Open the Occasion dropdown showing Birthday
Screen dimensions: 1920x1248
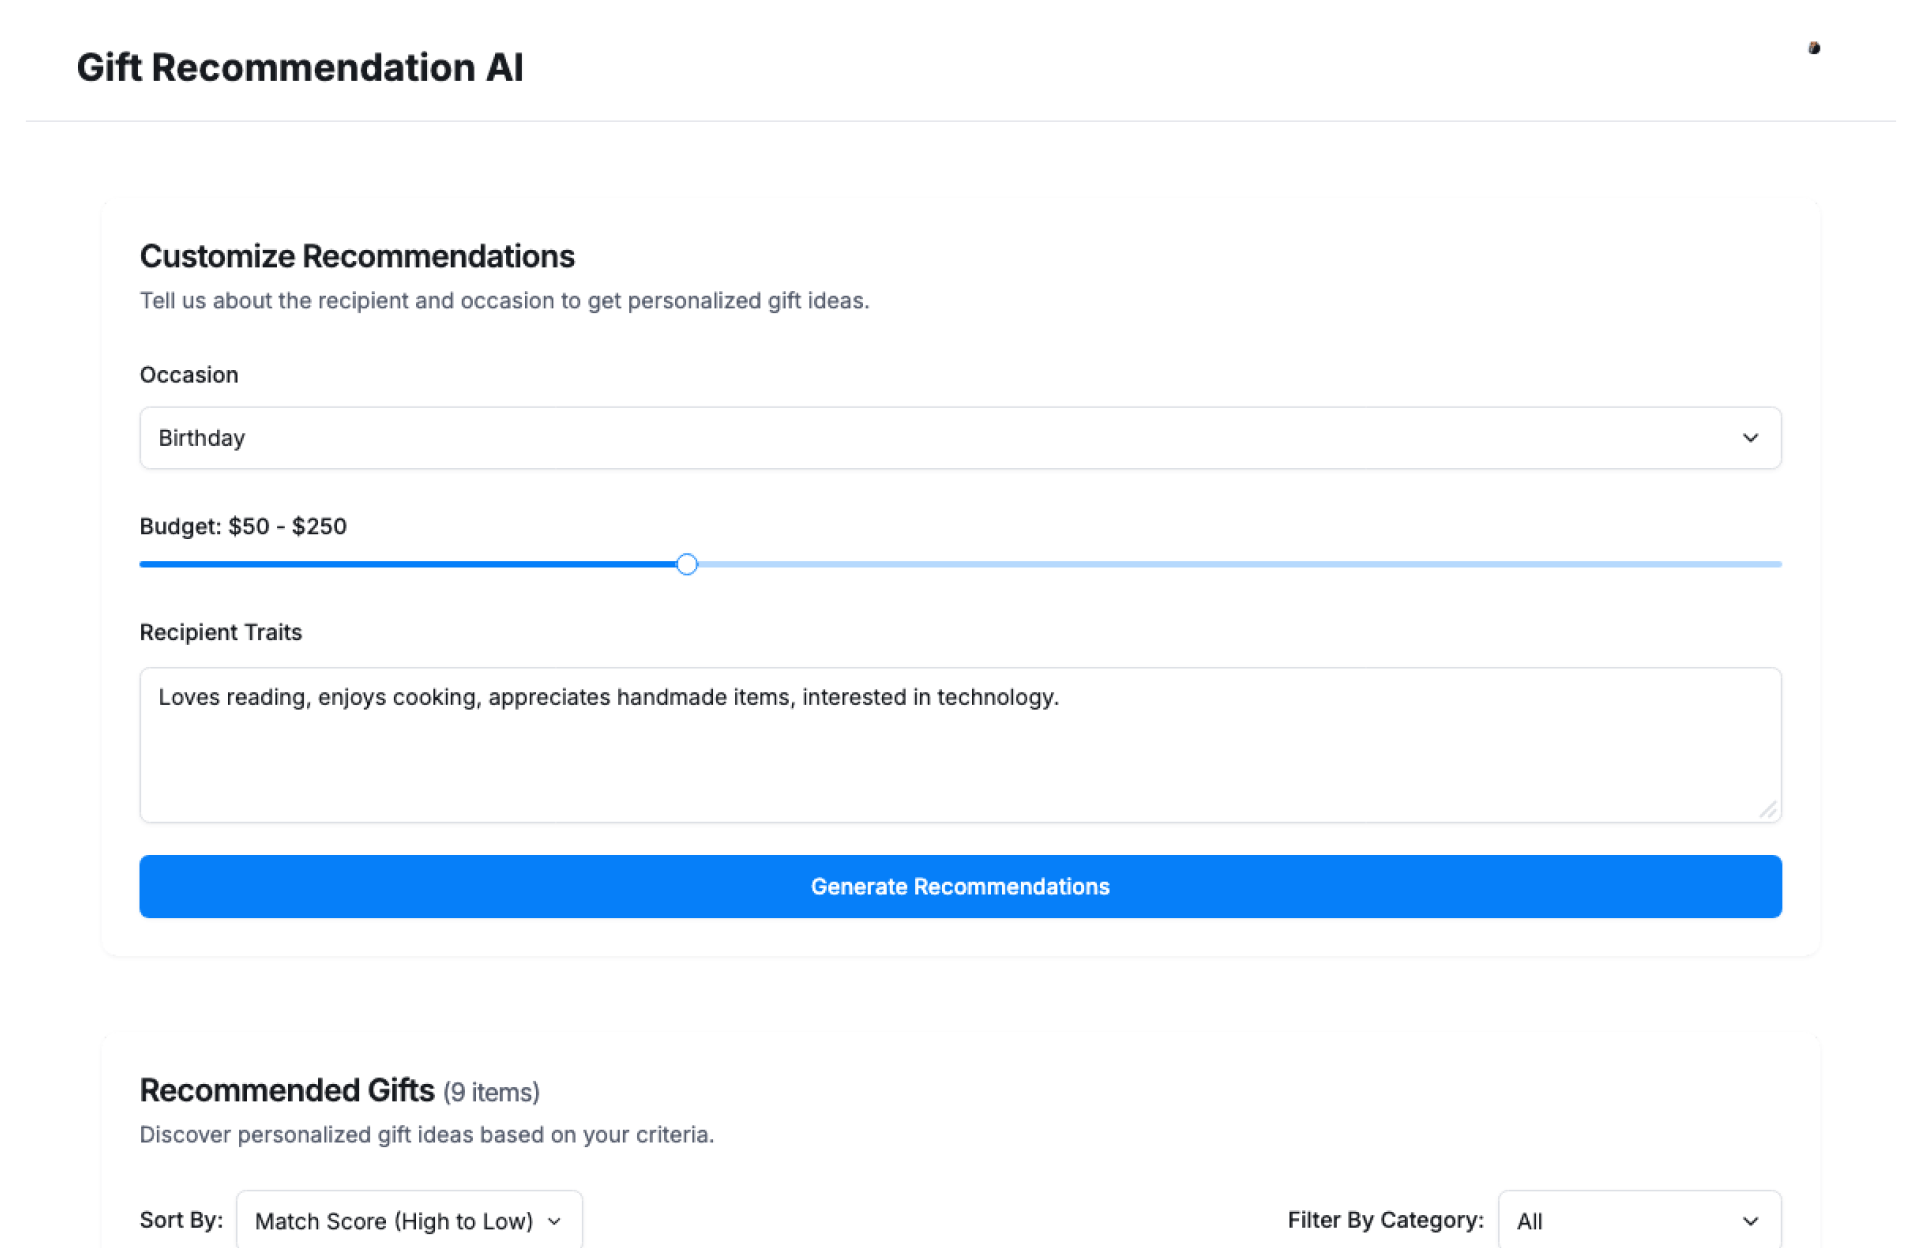(900, 438)
